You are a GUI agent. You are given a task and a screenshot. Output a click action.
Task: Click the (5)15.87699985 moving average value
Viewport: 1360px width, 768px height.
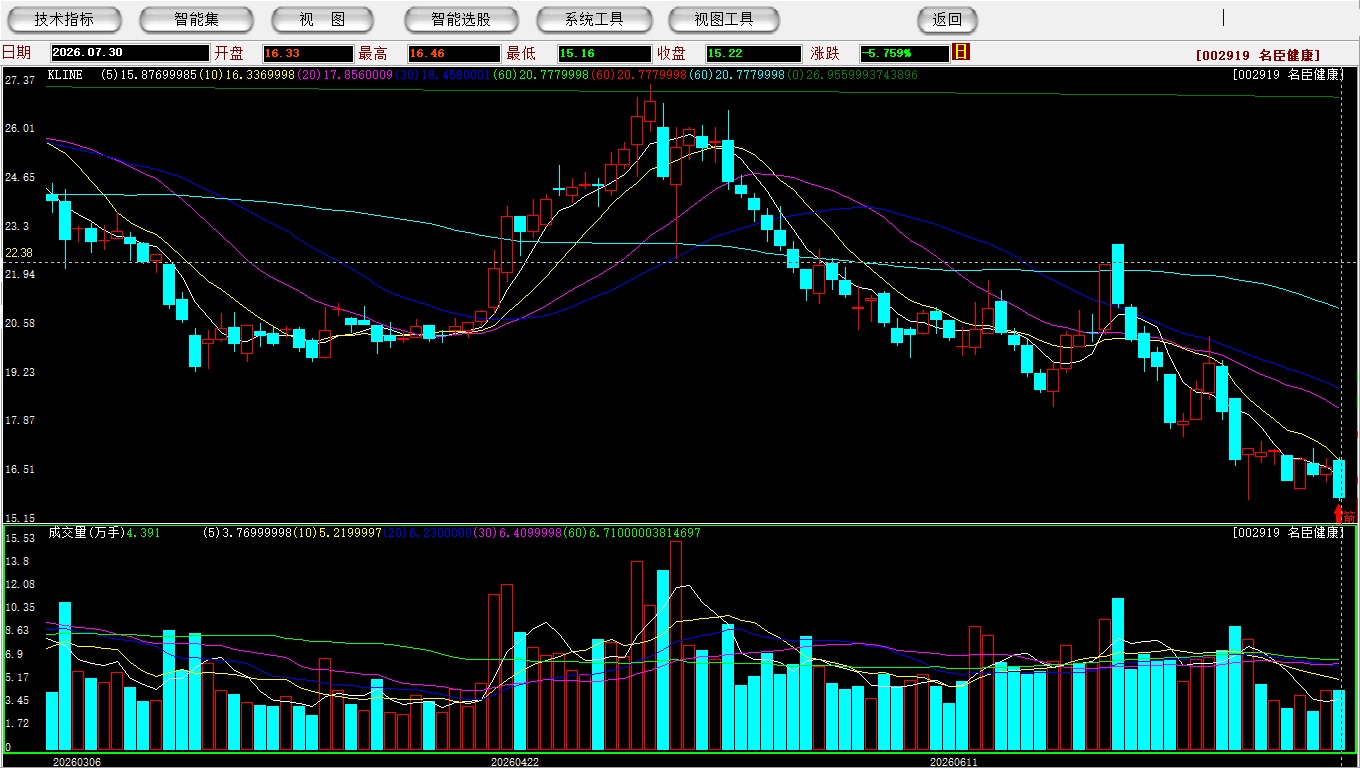[x=148, y=75]
